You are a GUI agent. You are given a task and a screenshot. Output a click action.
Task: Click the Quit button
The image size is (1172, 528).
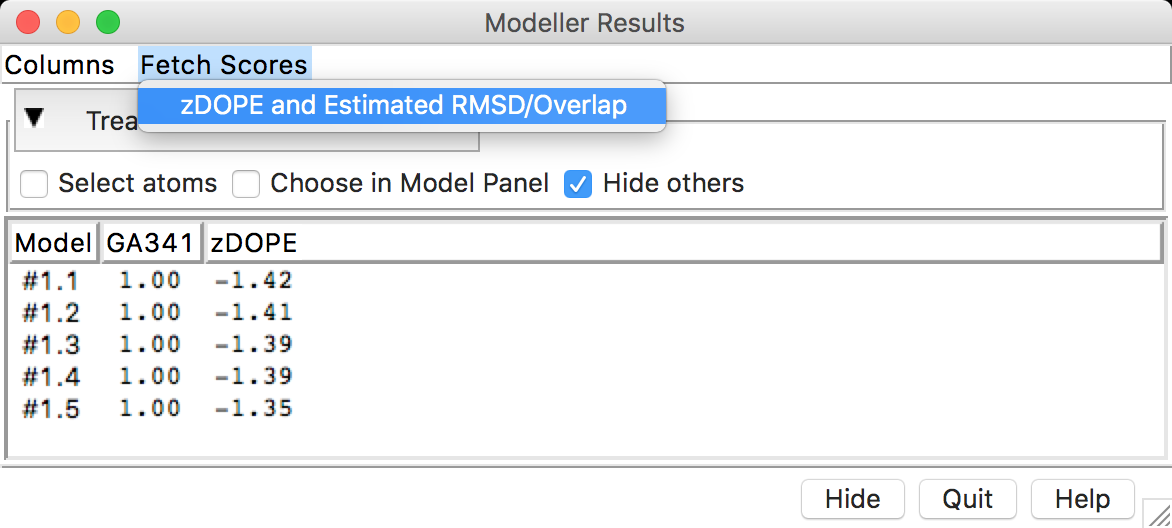pos(968,499)
